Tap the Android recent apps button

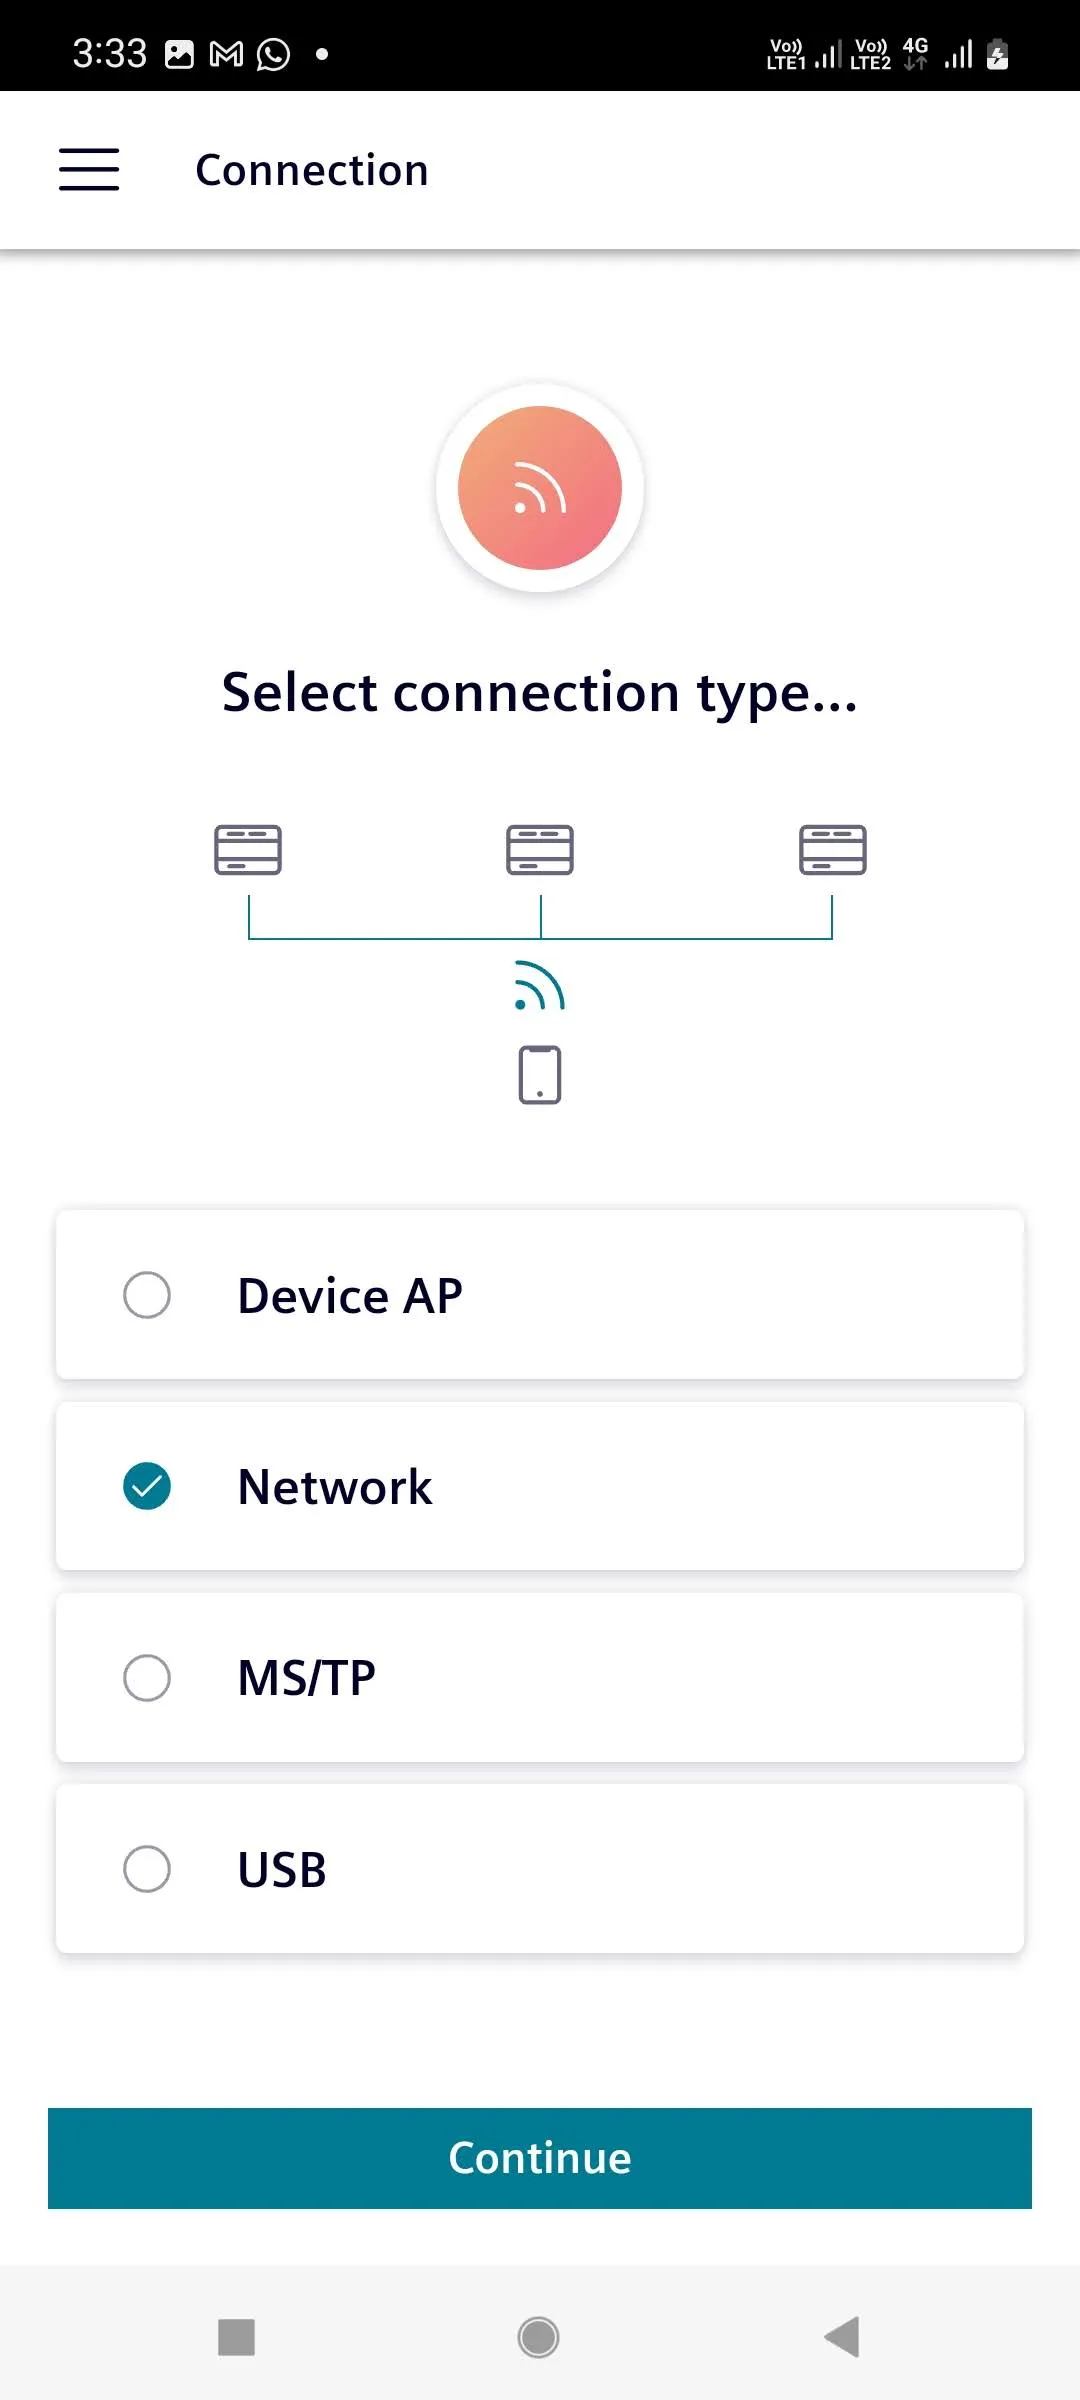237,2337
